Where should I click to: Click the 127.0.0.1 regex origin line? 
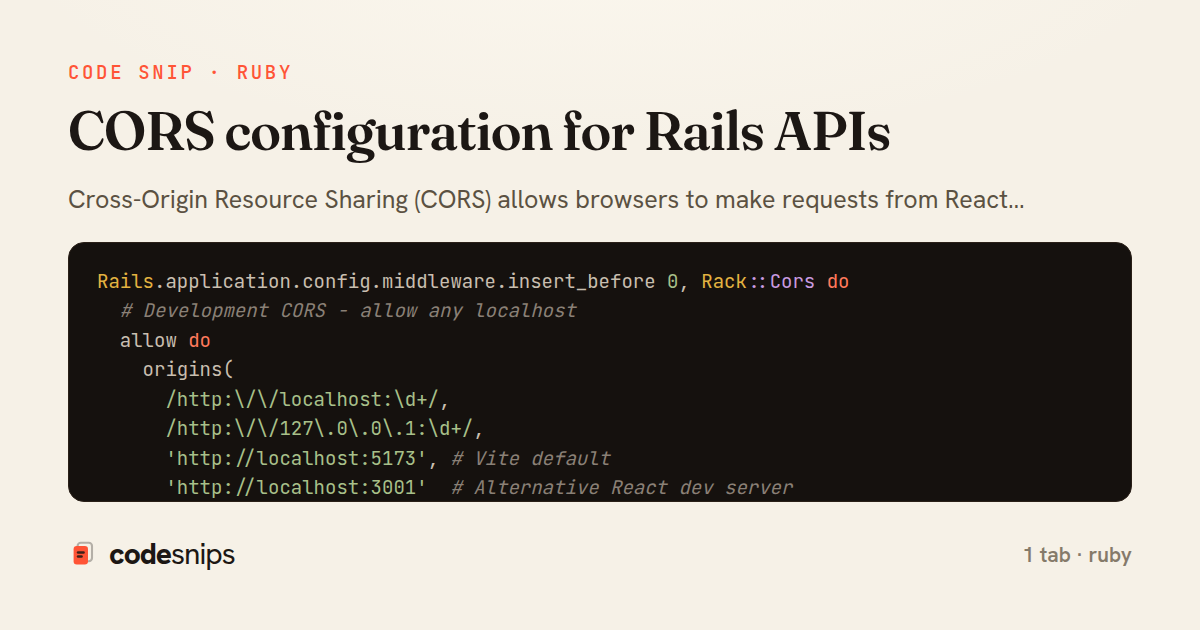(325, 430)
